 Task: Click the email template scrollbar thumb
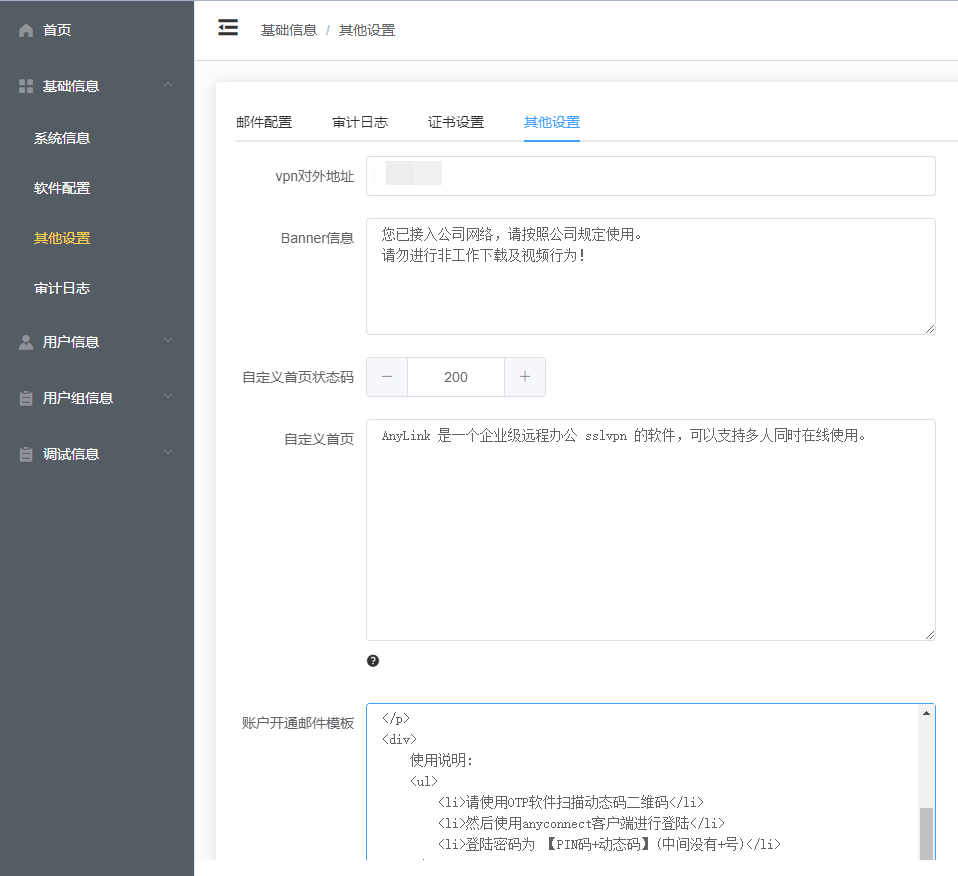point(926,834)
